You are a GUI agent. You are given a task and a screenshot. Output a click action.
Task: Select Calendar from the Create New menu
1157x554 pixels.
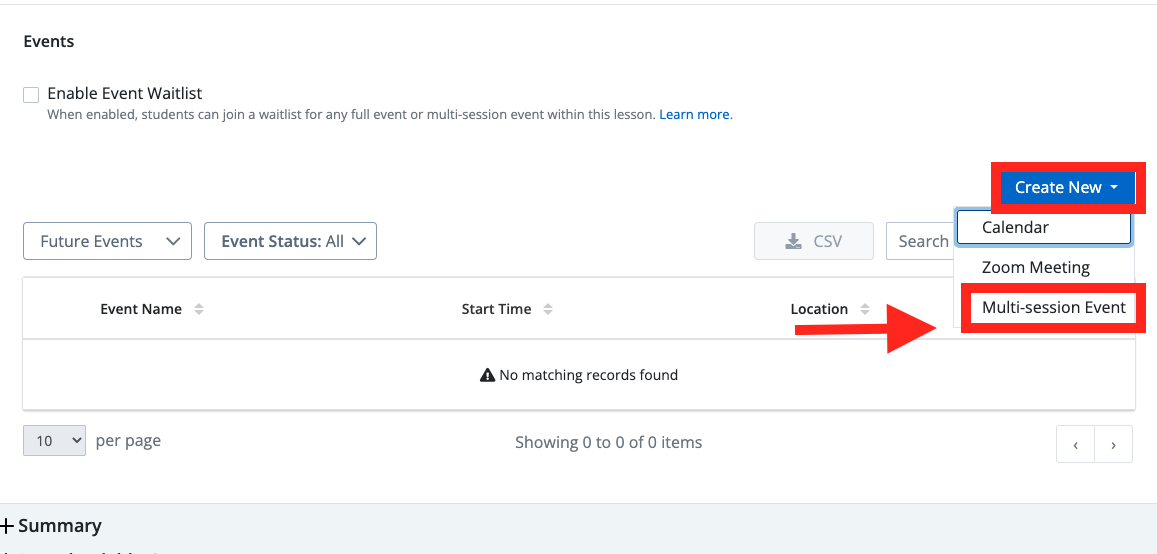1043,227
